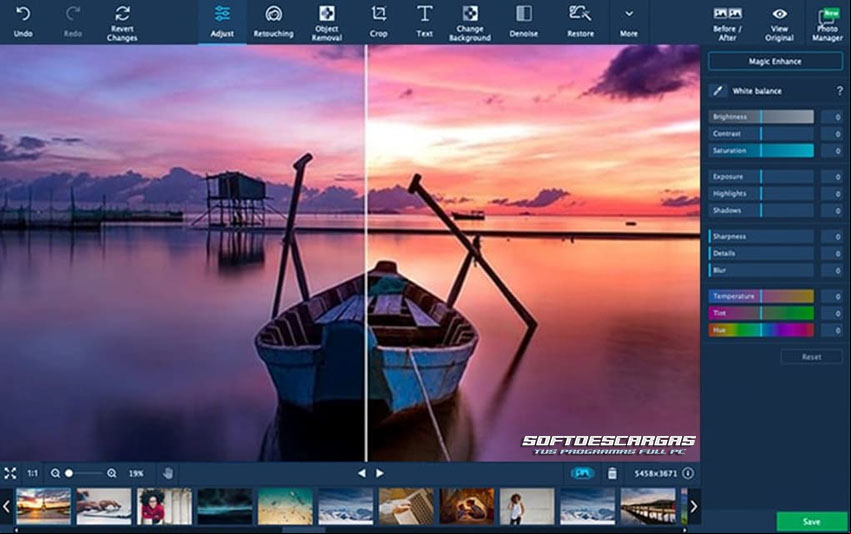Set zoom to 1:1
The height and width of the screenshot is (534, 851).
[x=33, y=473]
